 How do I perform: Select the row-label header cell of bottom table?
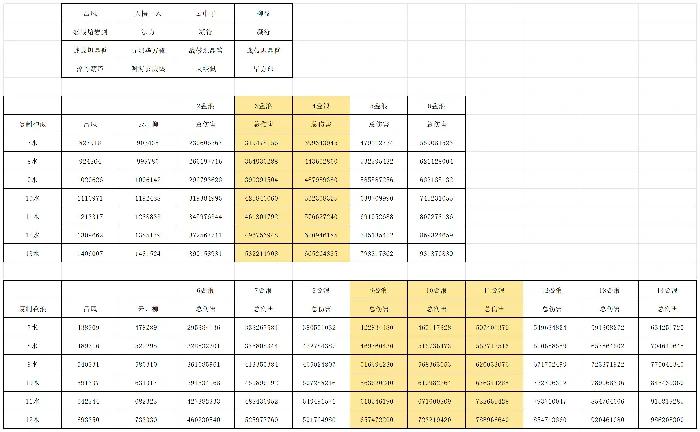pyautogui.click(x=32, y=308)
